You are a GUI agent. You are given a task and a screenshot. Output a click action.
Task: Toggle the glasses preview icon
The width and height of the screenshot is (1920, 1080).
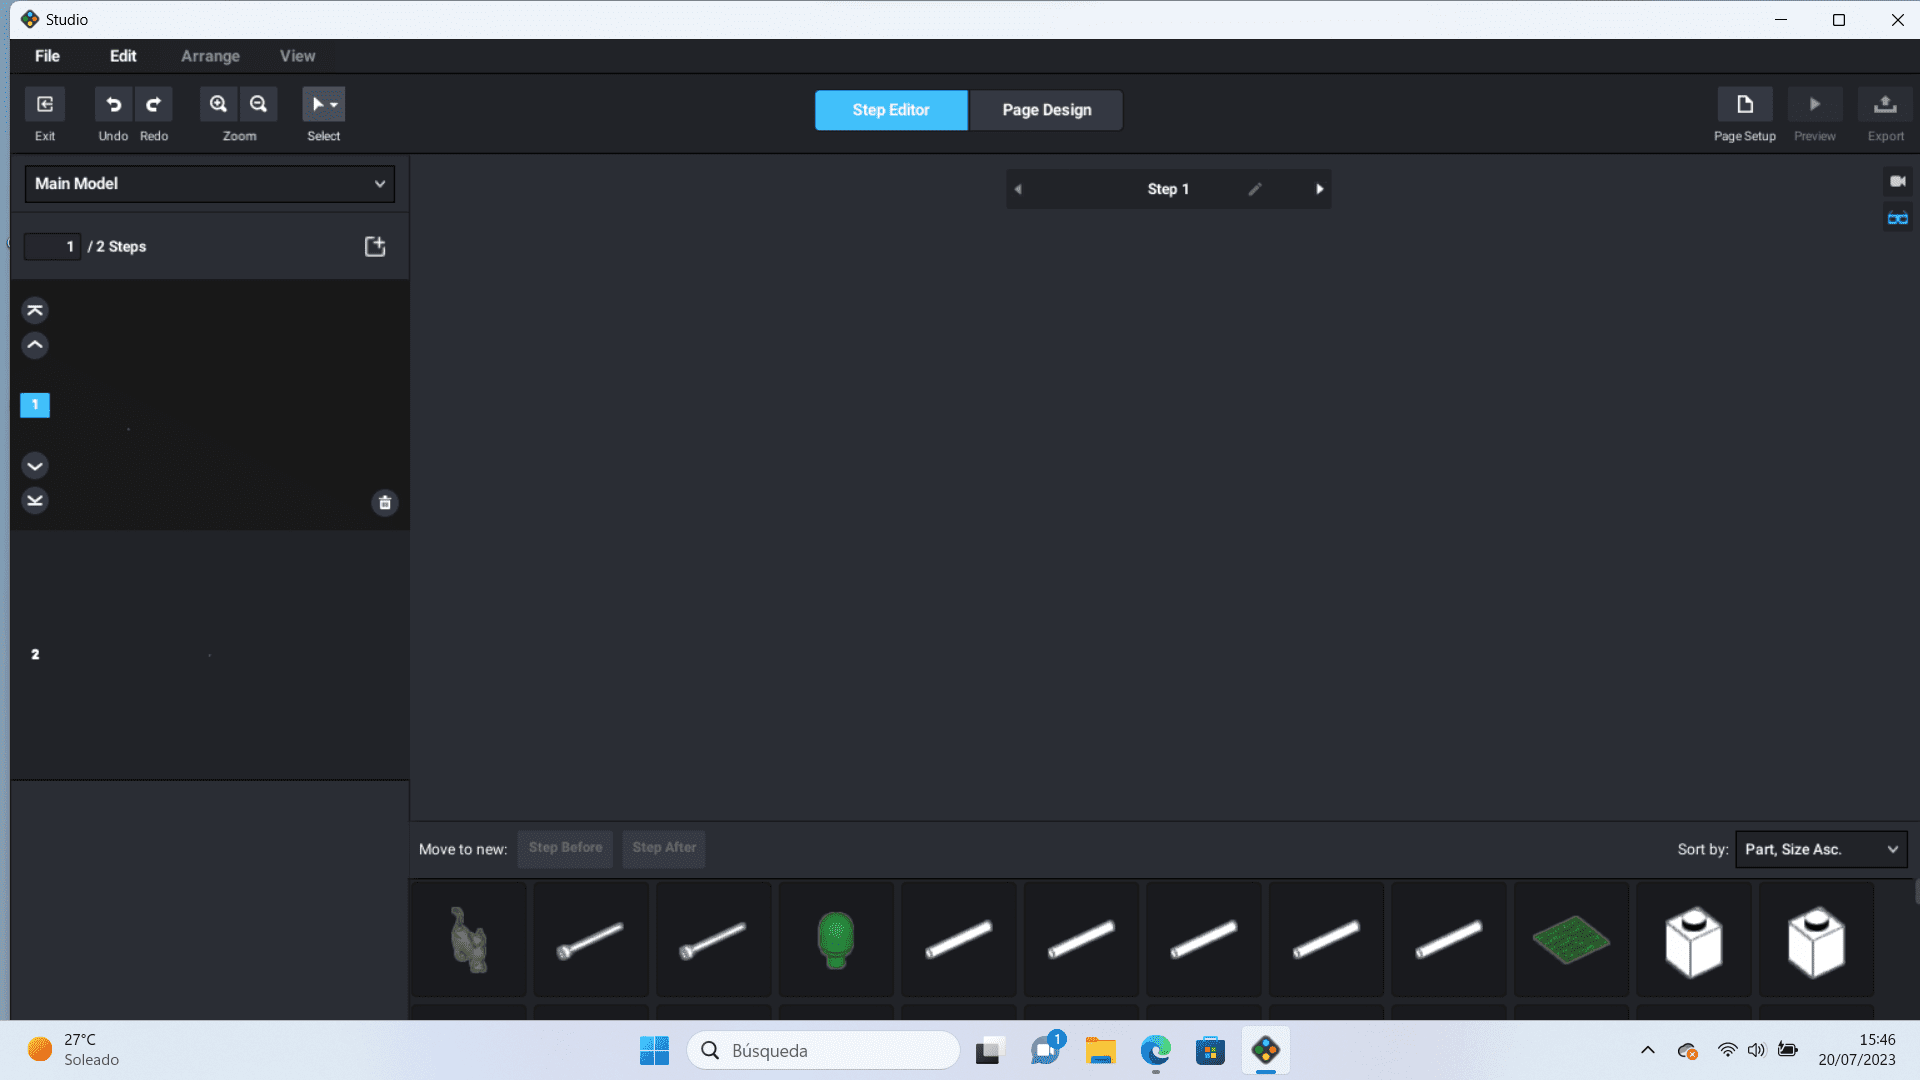click(1897, 219)
